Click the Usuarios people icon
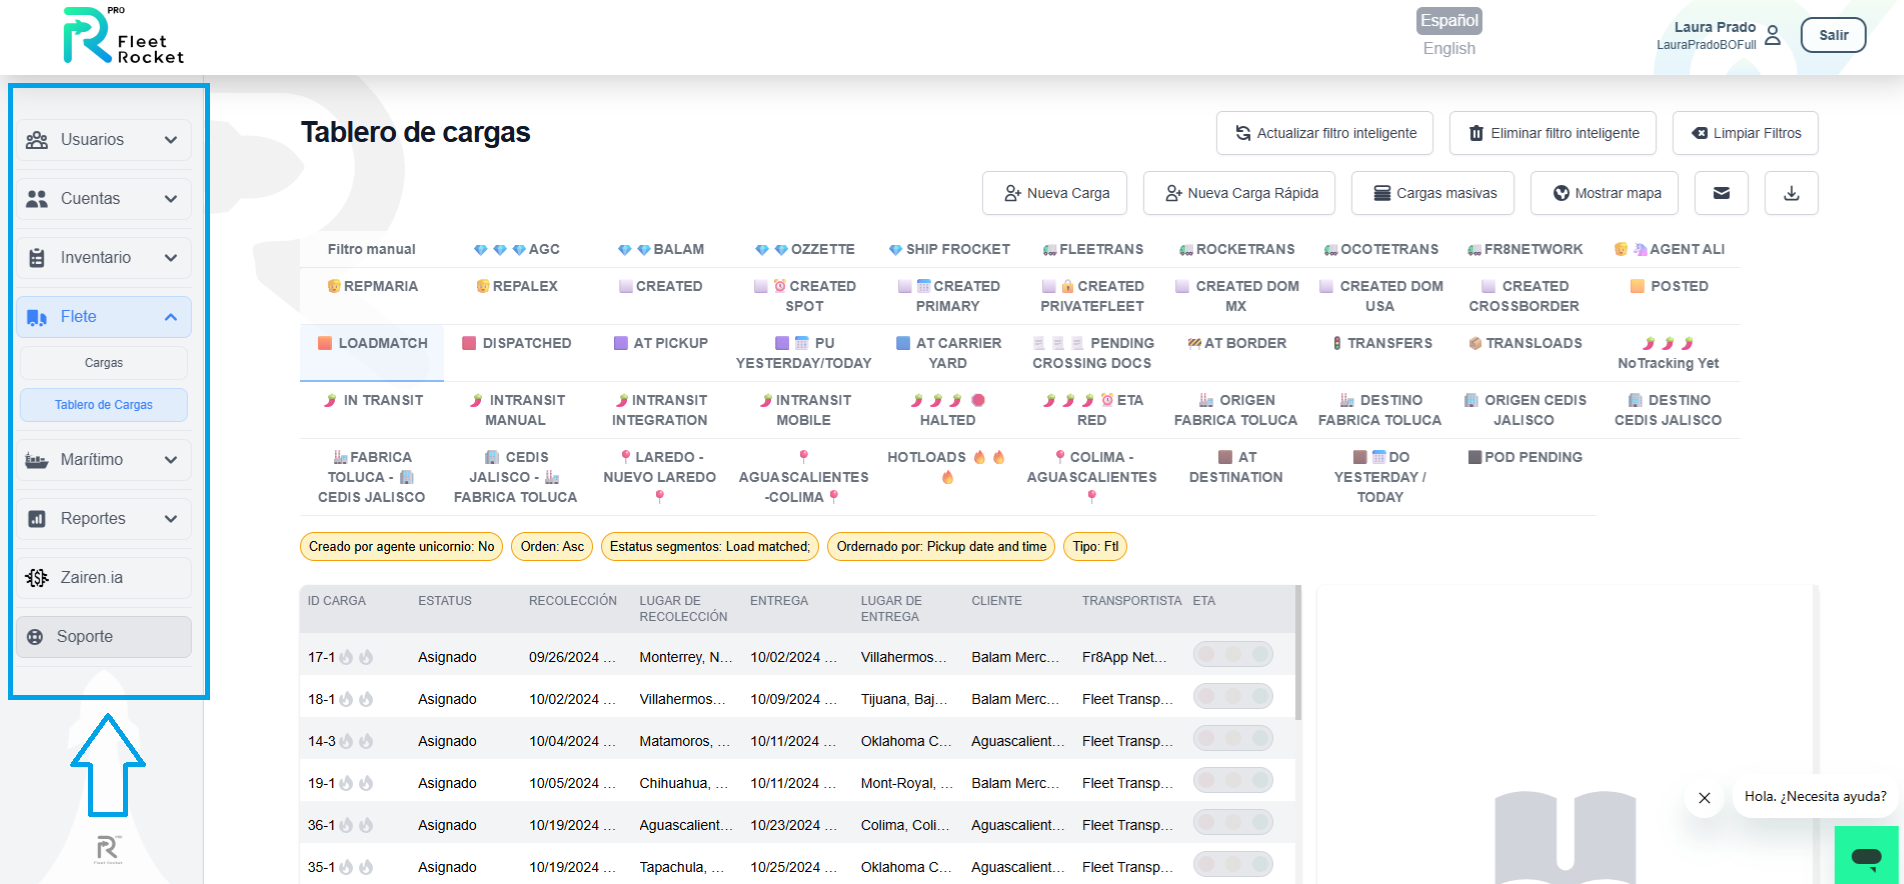 [x=37, y=140]
